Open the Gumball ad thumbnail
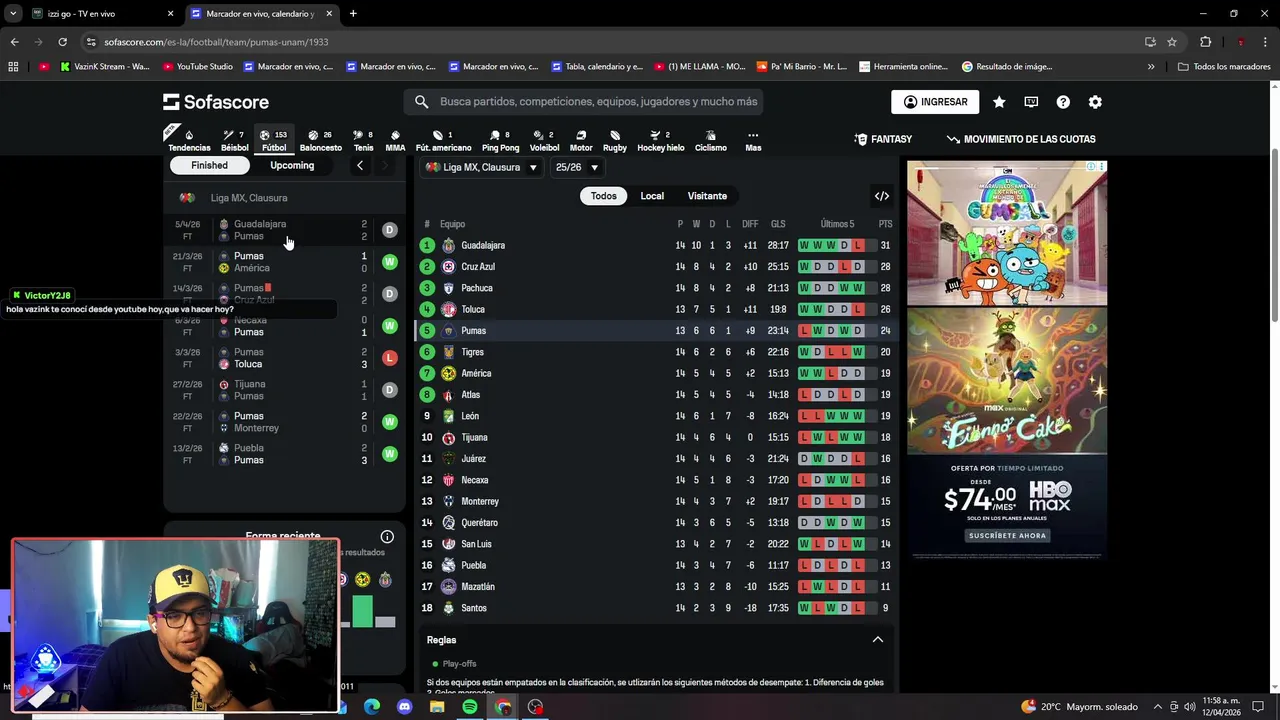This screenshot has width=1280, height=720. 1007,234
